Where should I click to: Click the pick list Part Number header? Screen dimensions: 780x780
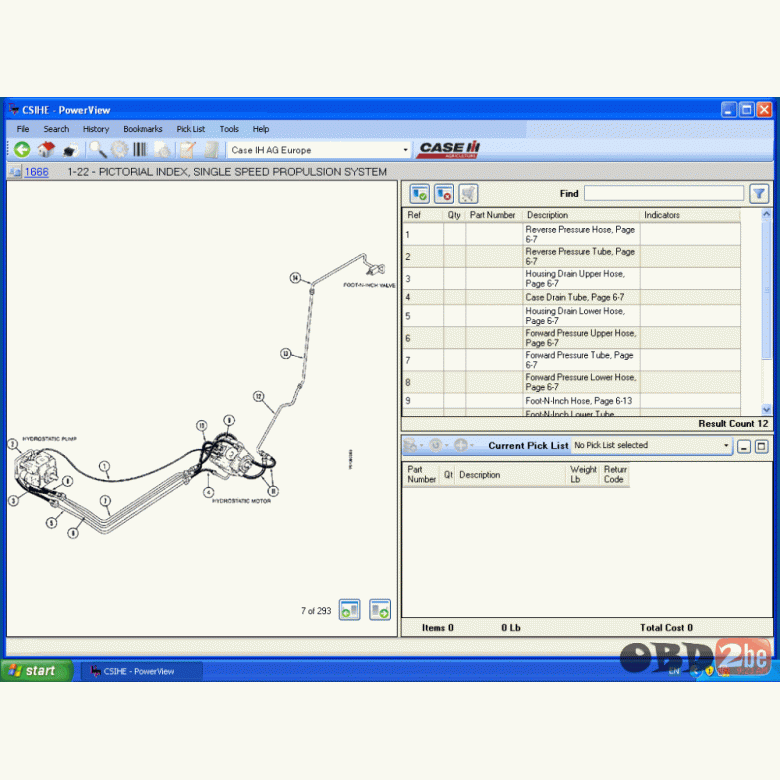click(421, 474)
